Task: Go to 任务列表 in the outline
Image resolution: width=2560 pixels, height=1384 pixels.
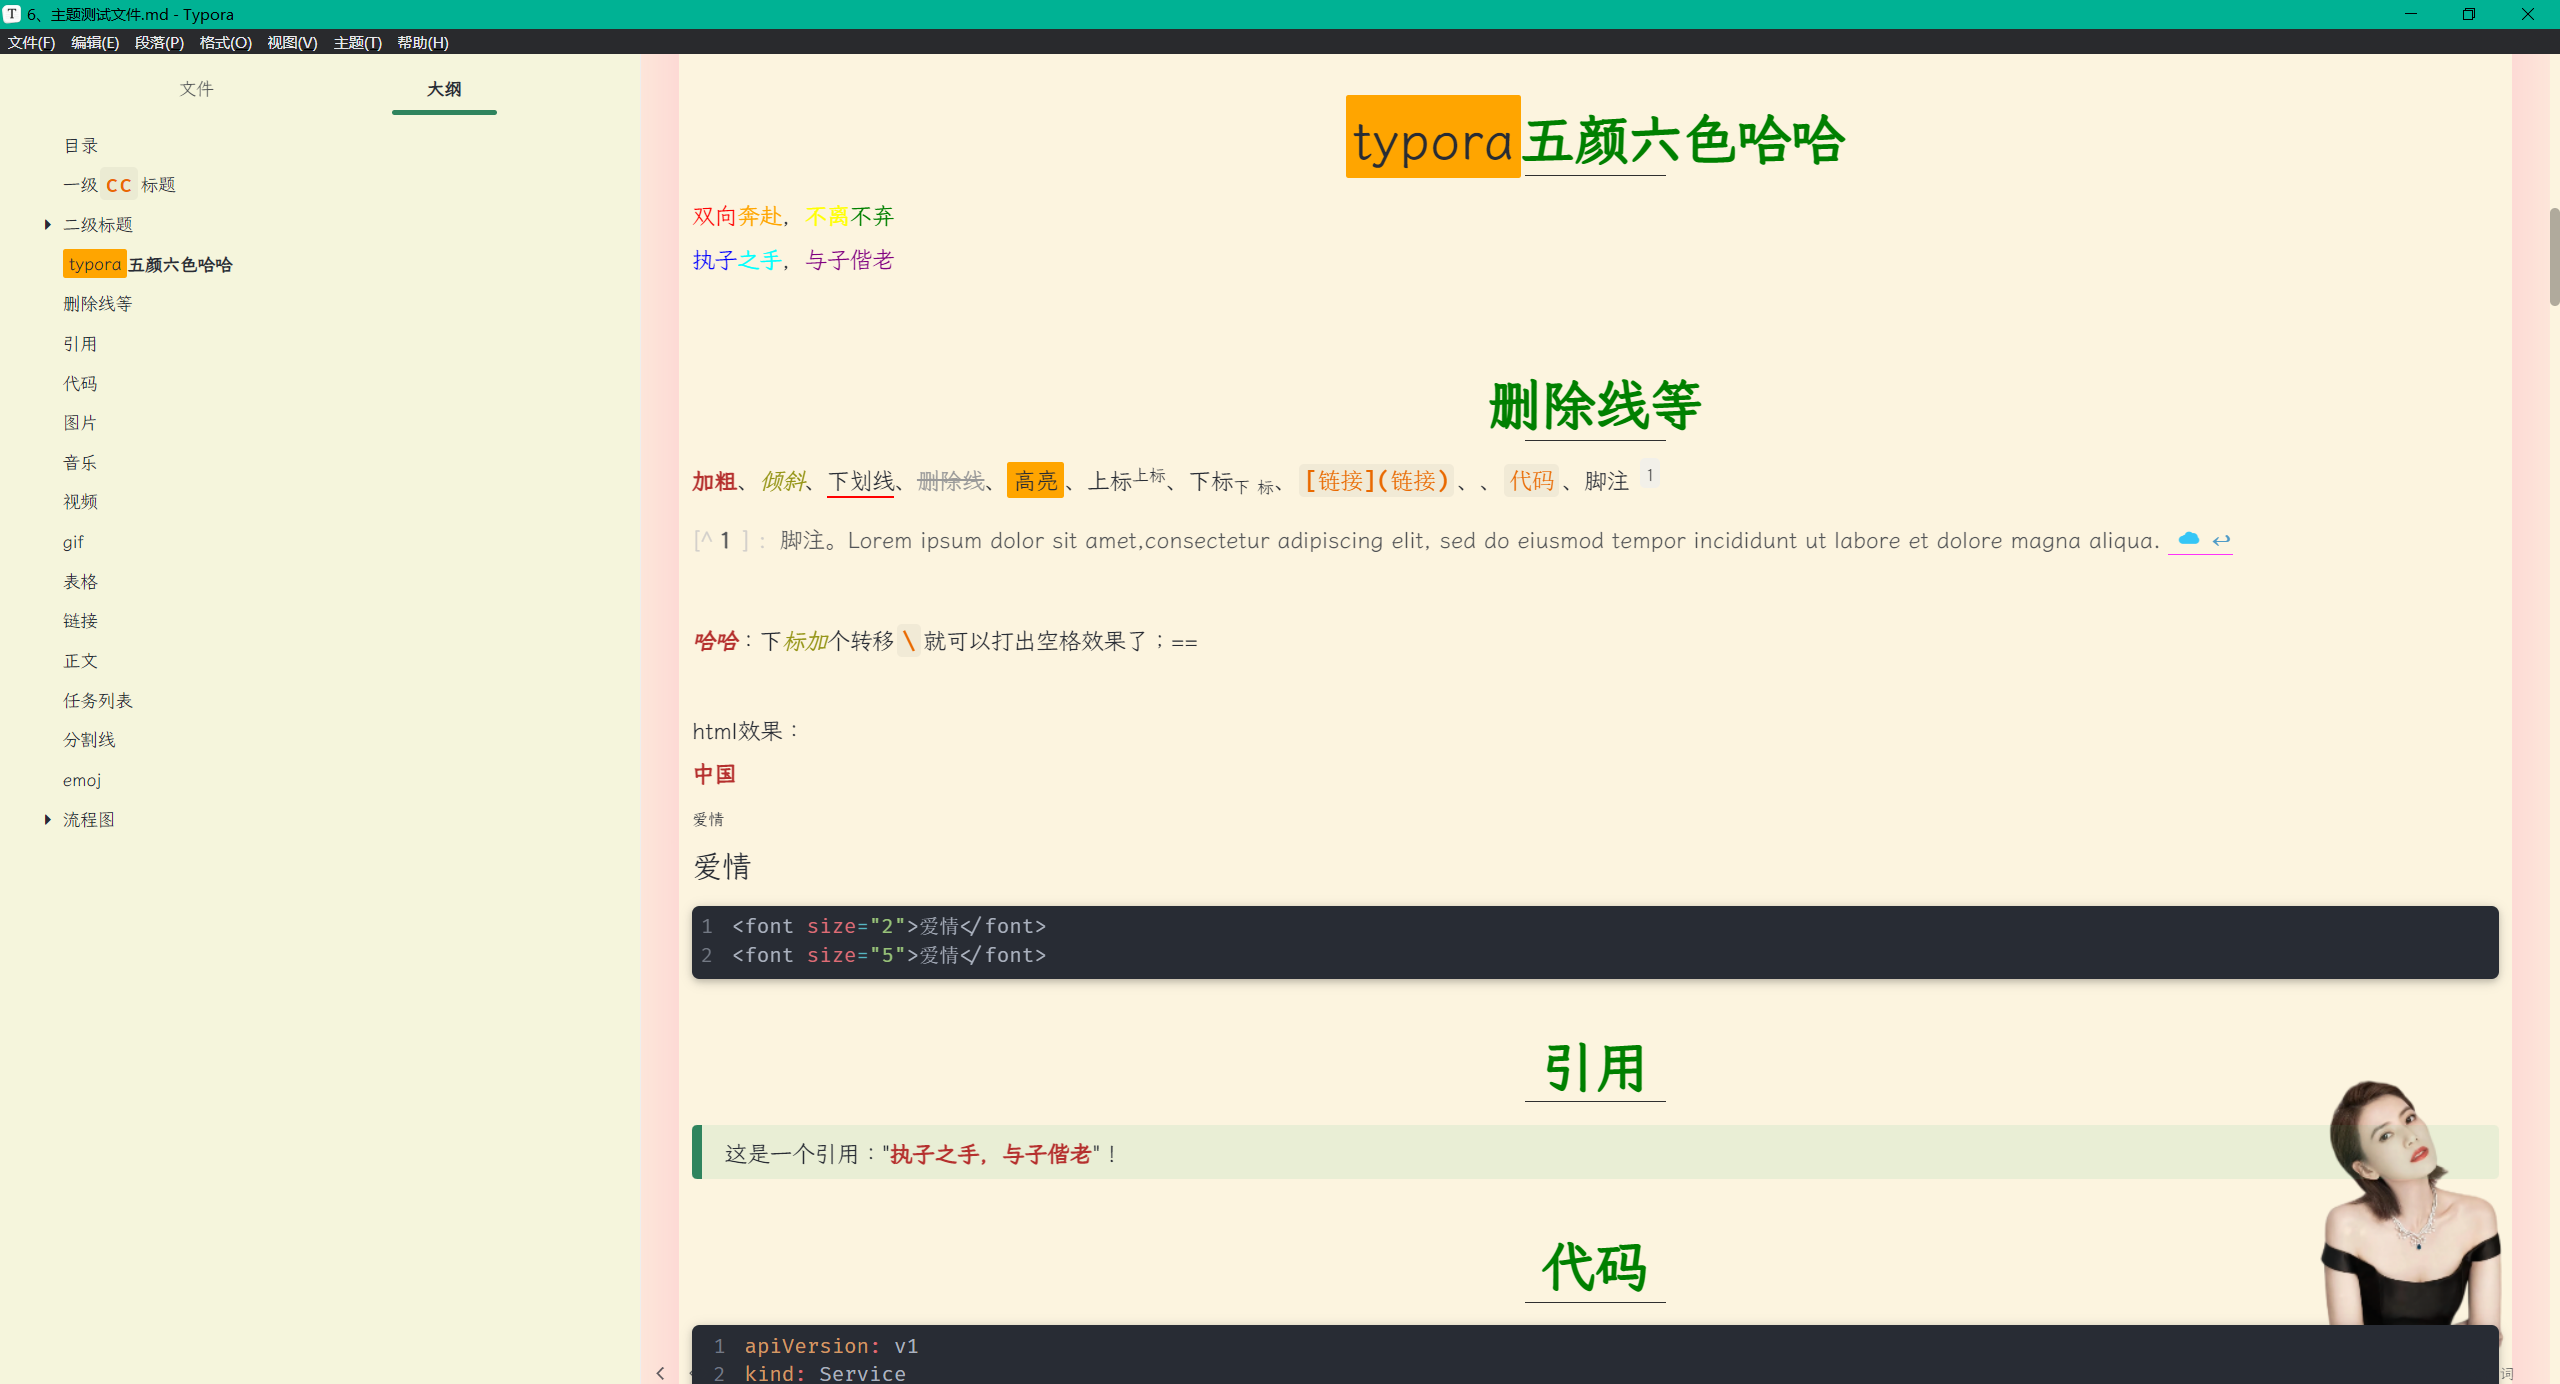Action: [x=98, y=701]
